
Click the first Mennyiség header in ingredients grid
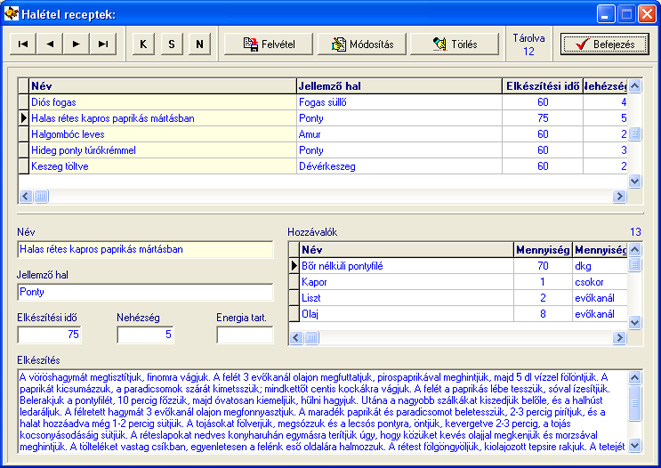[x=543, y=250]
